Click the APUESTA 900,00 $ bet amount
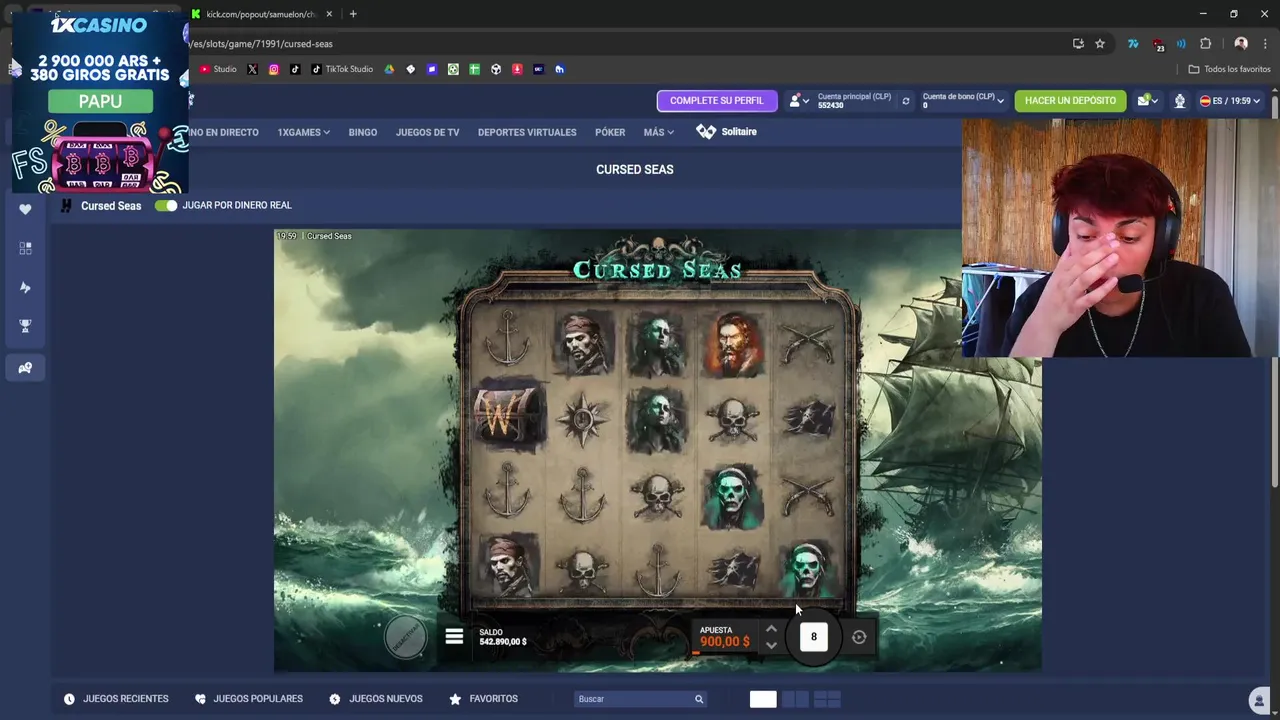Image resolution: width=1280 pixels, height=720 pixels. pos(724,642)
